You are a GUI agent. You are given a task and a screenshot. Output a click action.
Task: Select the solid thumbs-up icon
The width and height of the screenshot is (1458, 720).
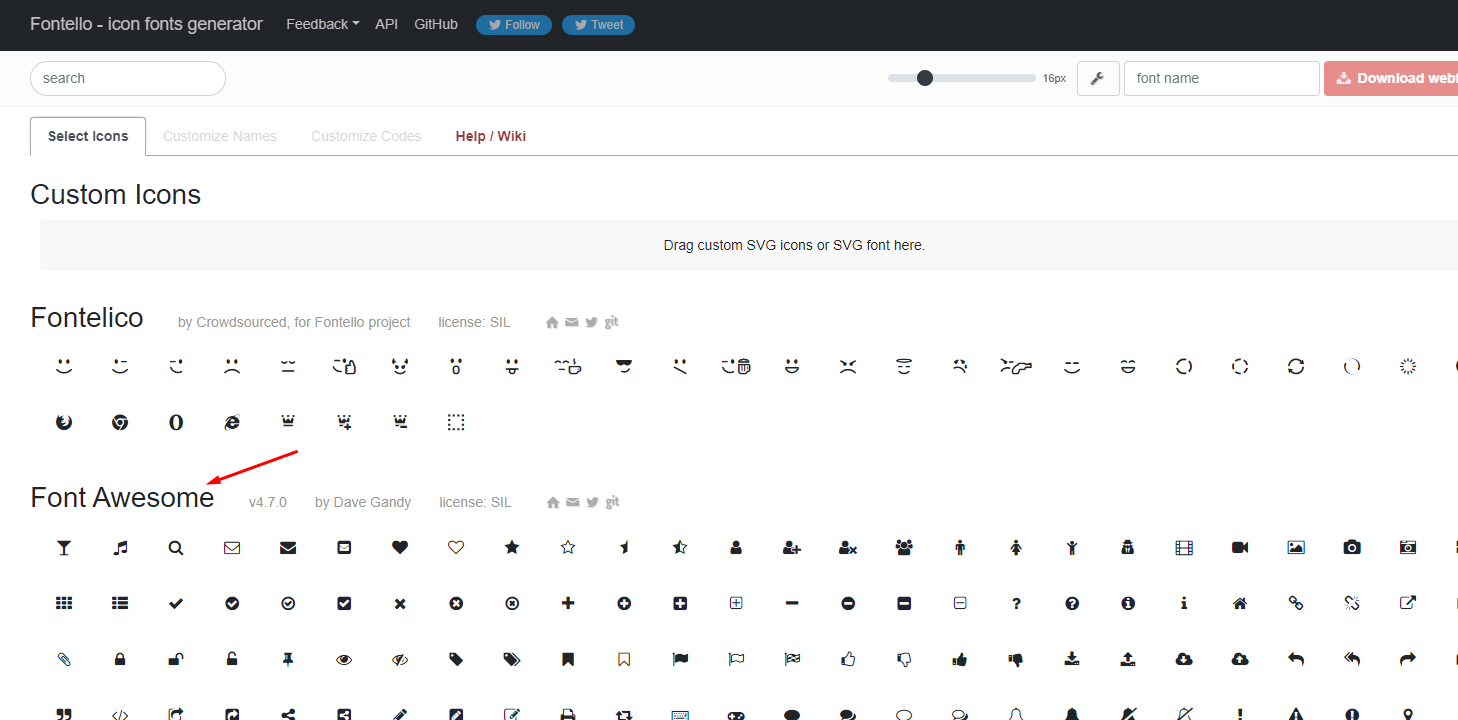(x=960, y=659)
